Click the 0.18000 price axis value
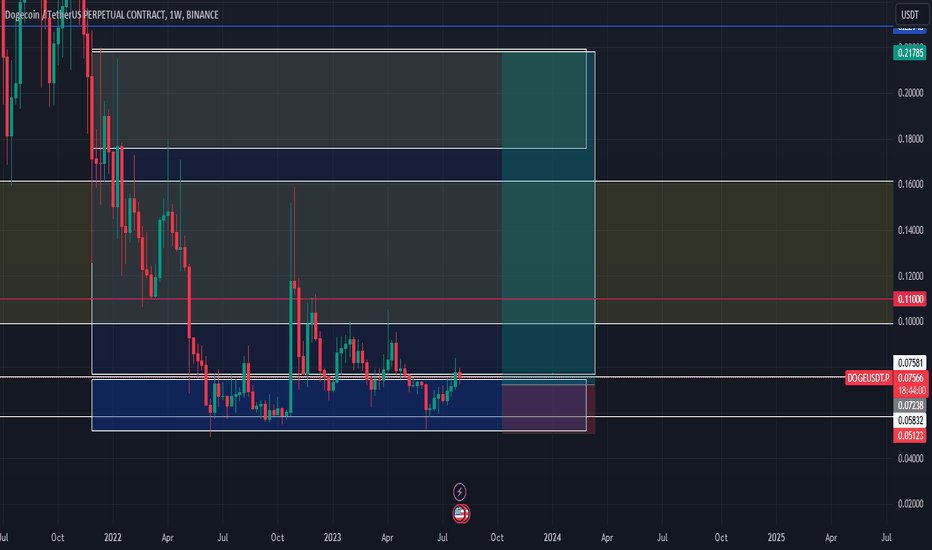 point(910,139)
